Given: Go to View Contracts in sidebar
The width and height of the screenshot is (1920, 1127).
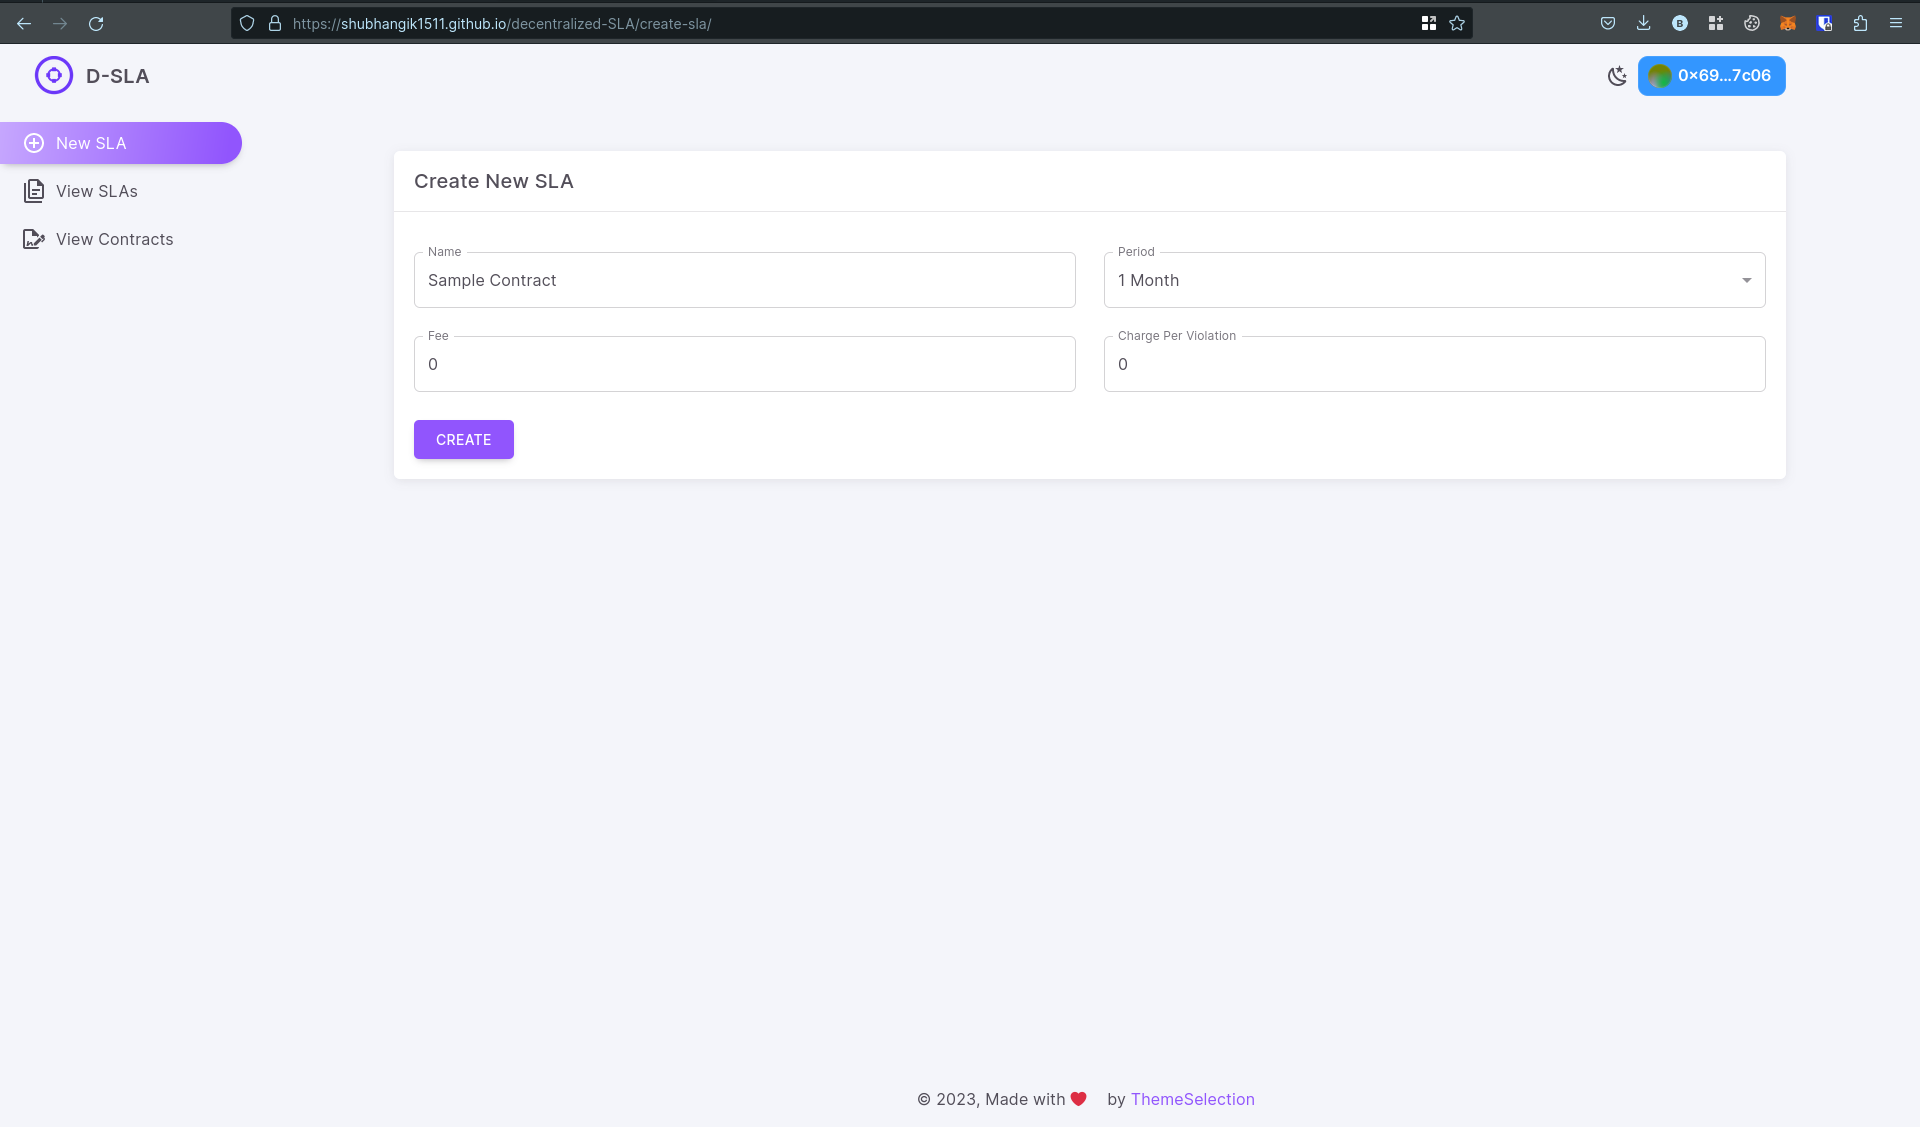Looking at the screenshot, I should pos(114,239).
